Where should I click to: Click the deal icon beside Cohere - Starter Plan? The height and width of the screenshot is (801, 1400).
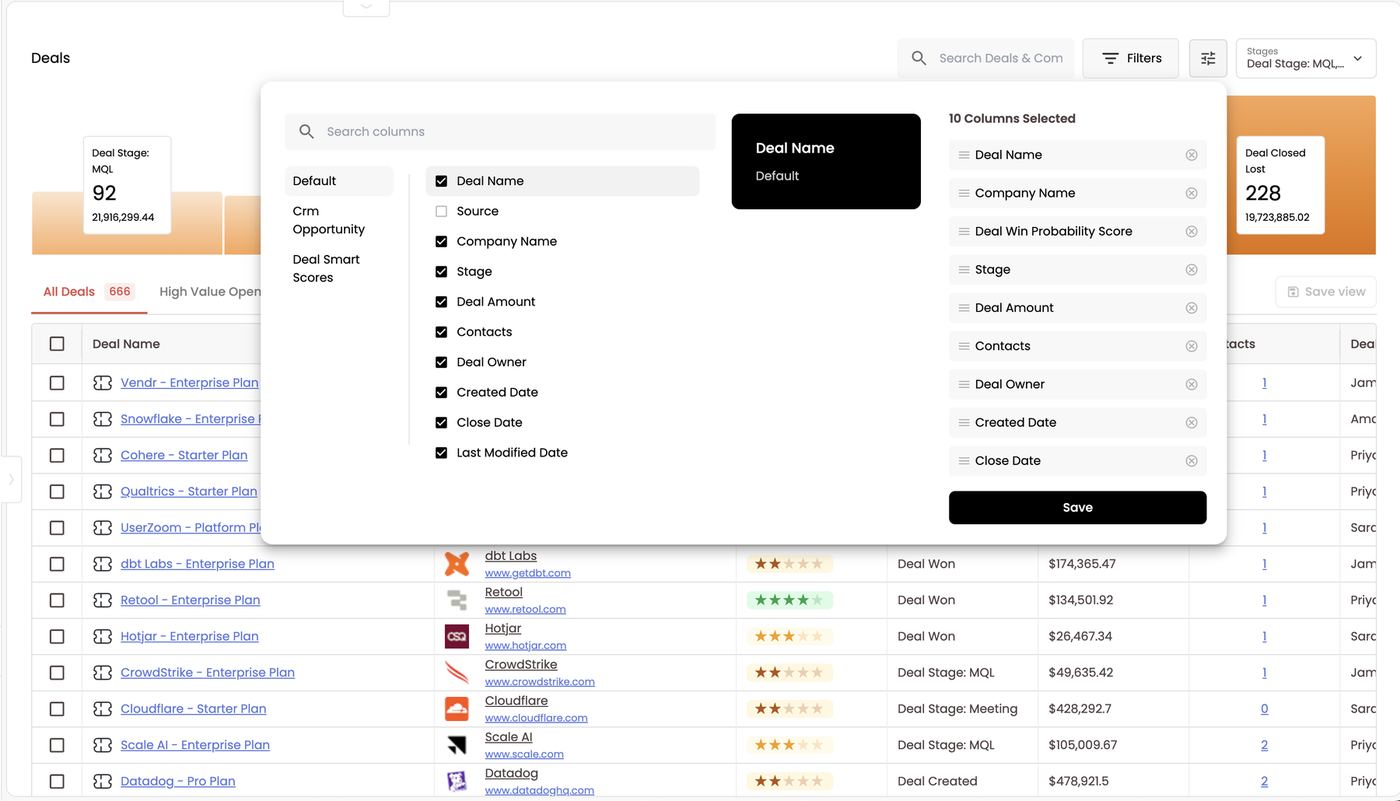point(102,455)
